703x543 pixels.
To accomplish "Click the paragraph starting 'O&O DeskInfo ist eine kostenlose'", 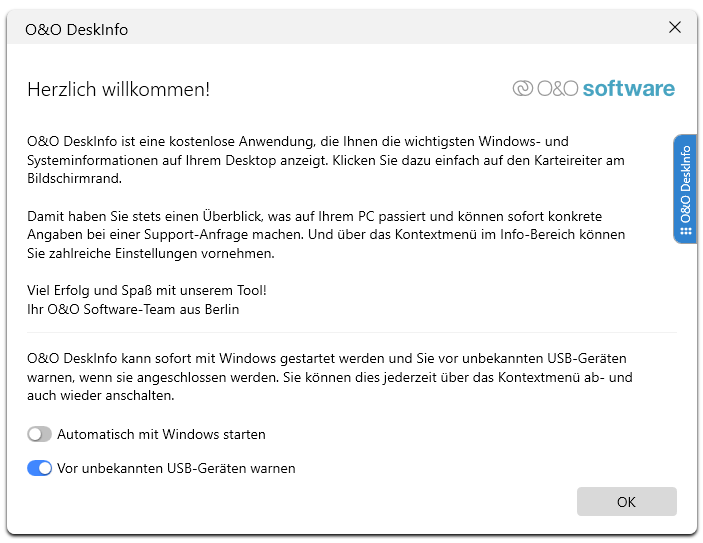I will click(x=325, y=160).
